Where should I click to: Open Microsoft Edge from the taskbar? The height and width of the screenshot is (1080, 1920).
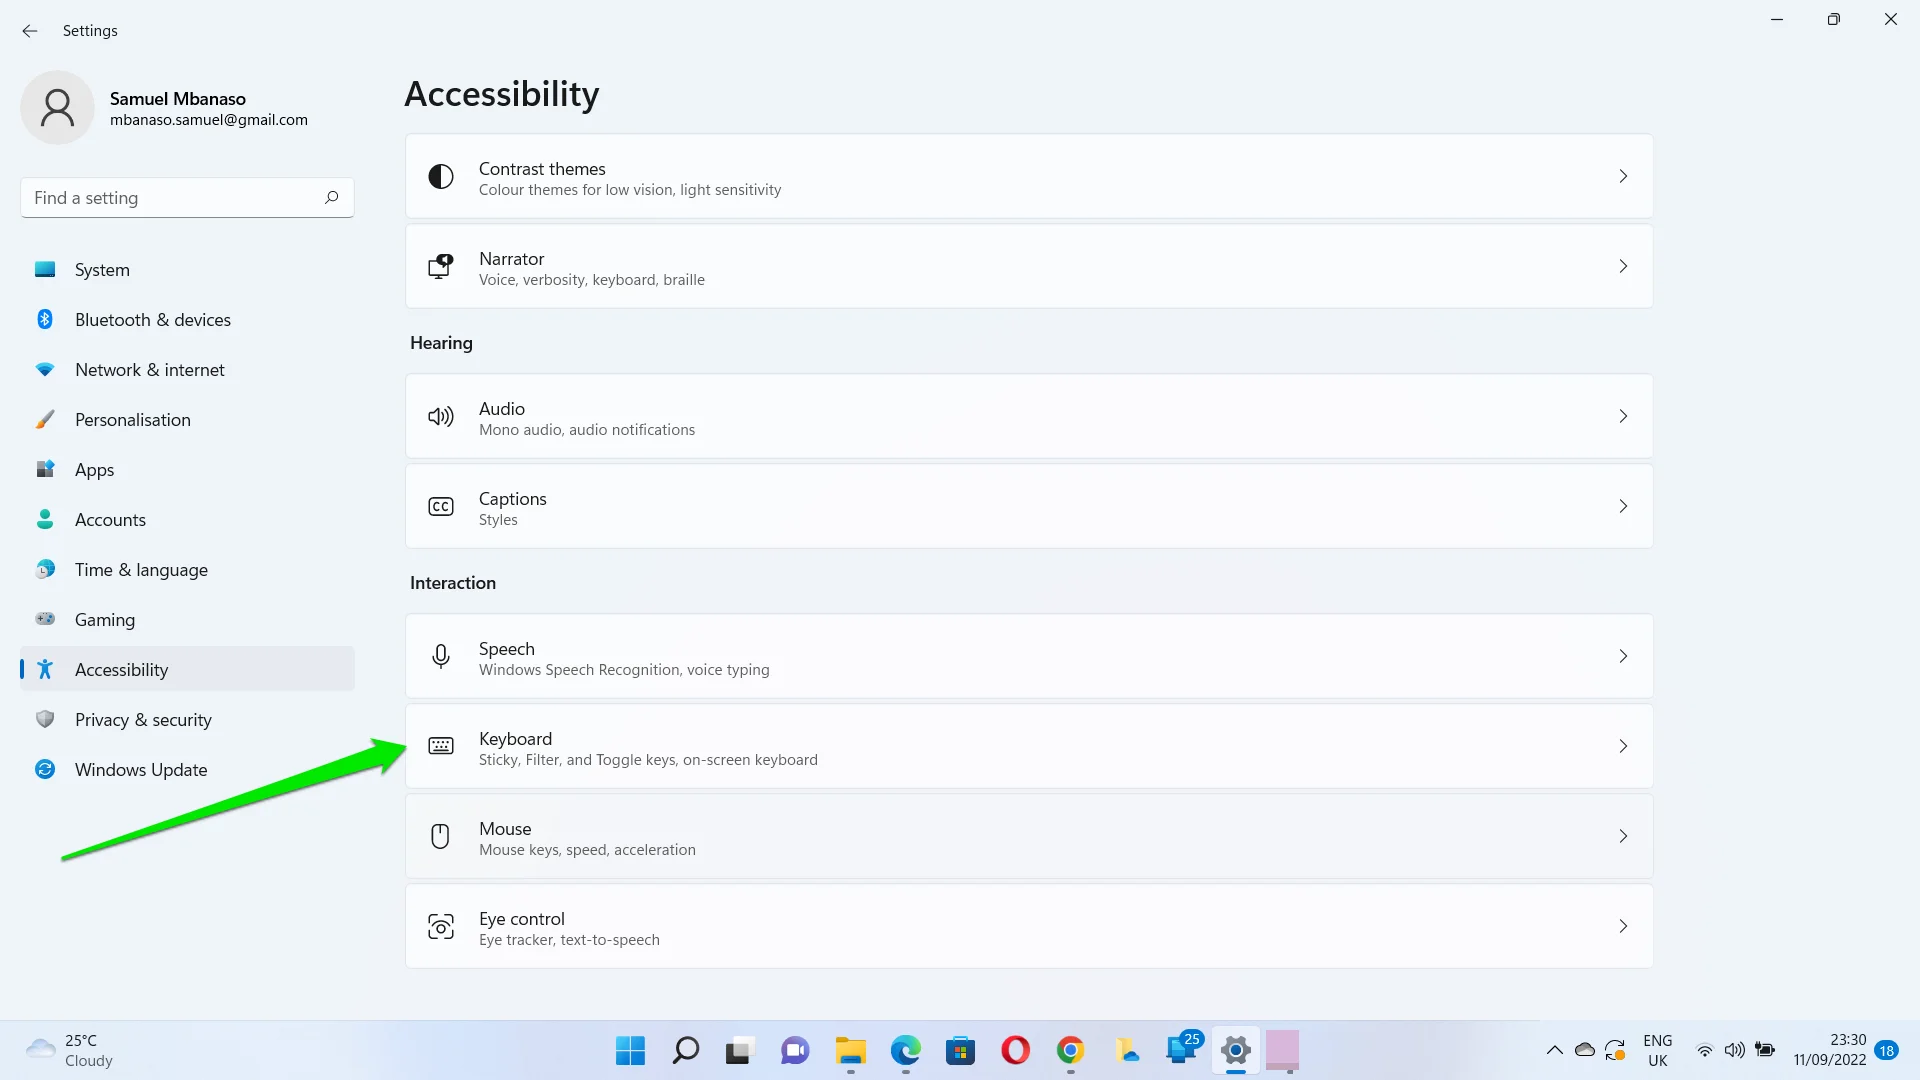pyautogui.click(x=906, y=1051)
